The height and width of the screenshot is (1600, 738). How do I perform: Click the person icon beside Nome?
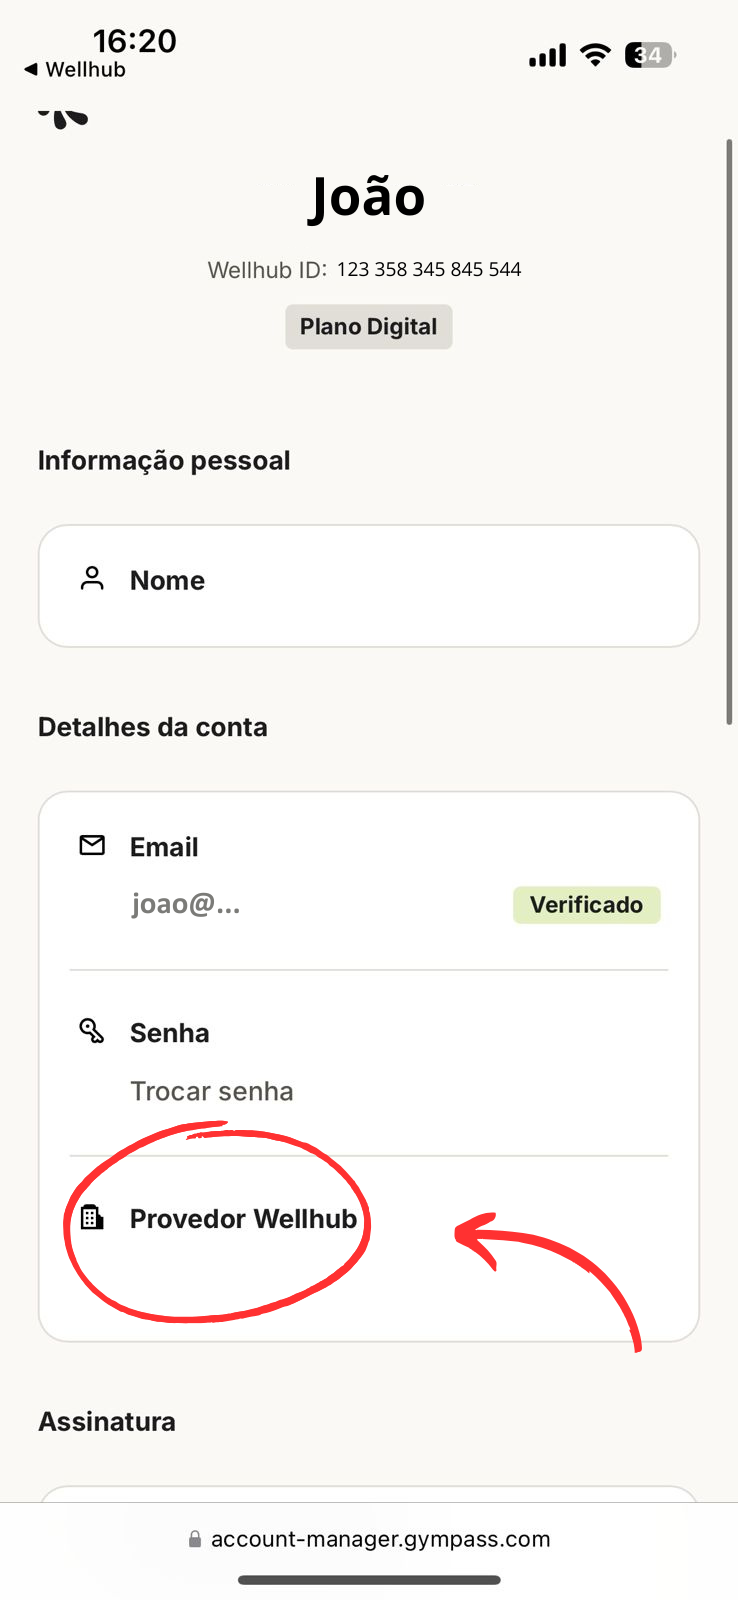click(x=92, y=579)
